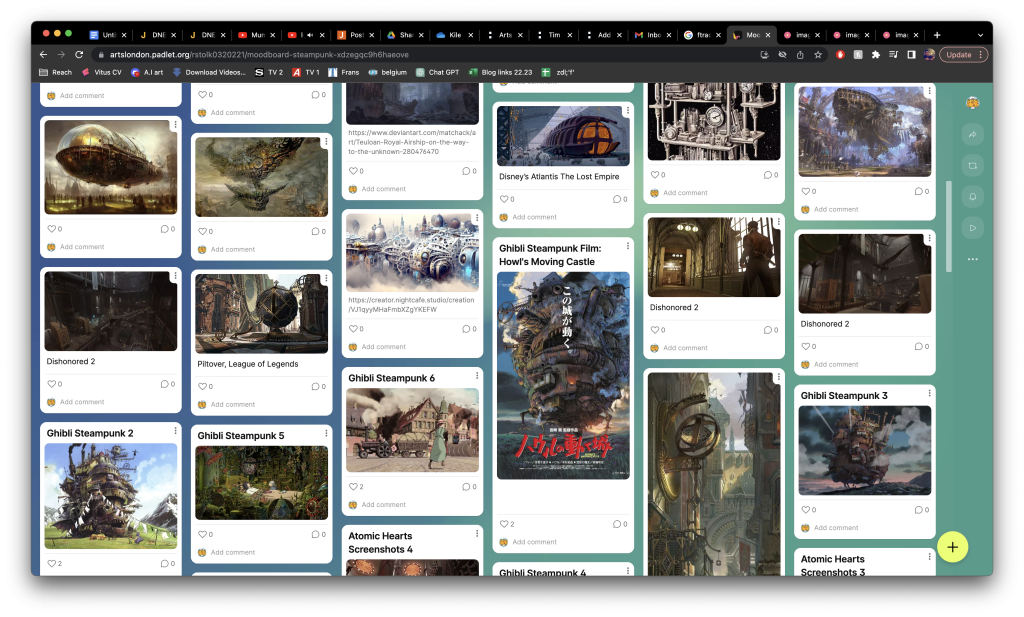Open the Chat GPT bookmark

[438, 72]
